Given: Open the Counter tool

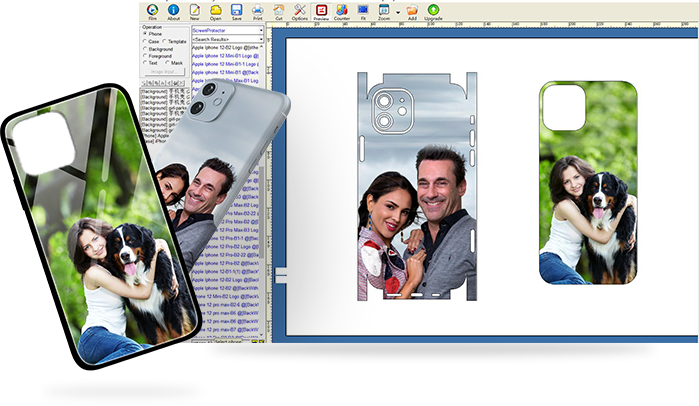Looking at the screenshot, I should point(342,12).
